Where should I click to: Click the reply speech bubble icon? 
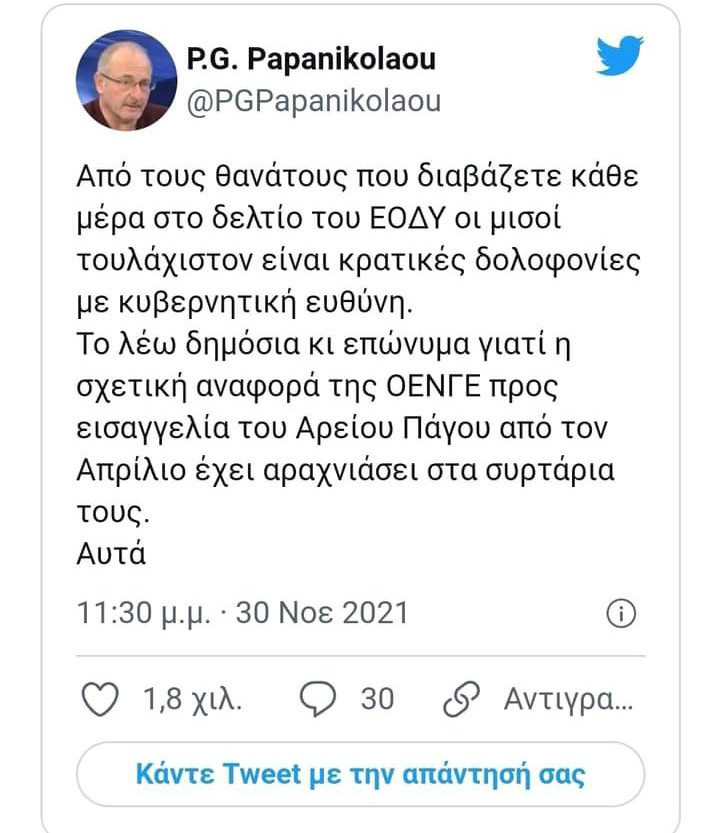pyautogui.click(x=323, y=698)
